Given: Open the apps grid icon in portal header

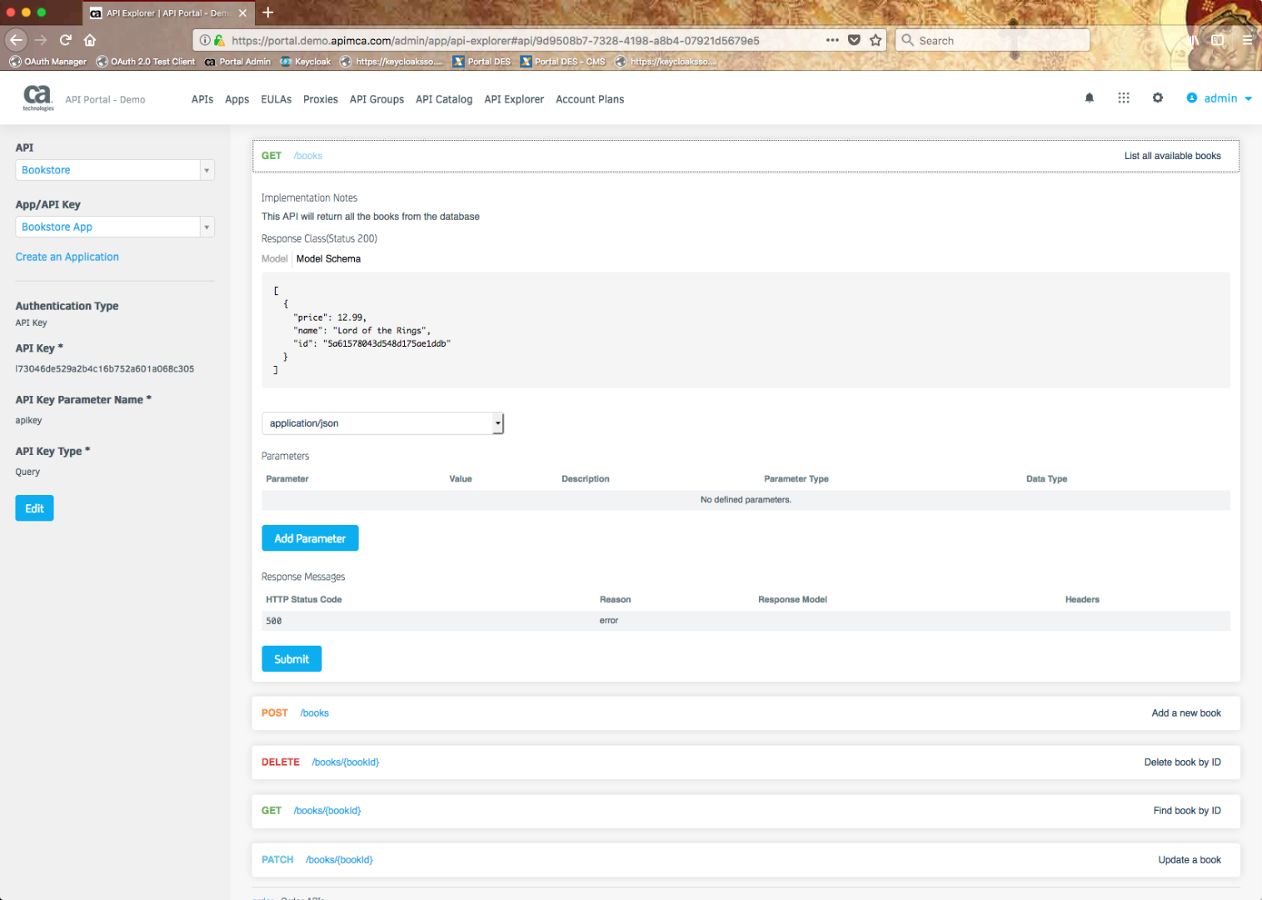Looking at the screenshot, I should (x=1124, y=98).
